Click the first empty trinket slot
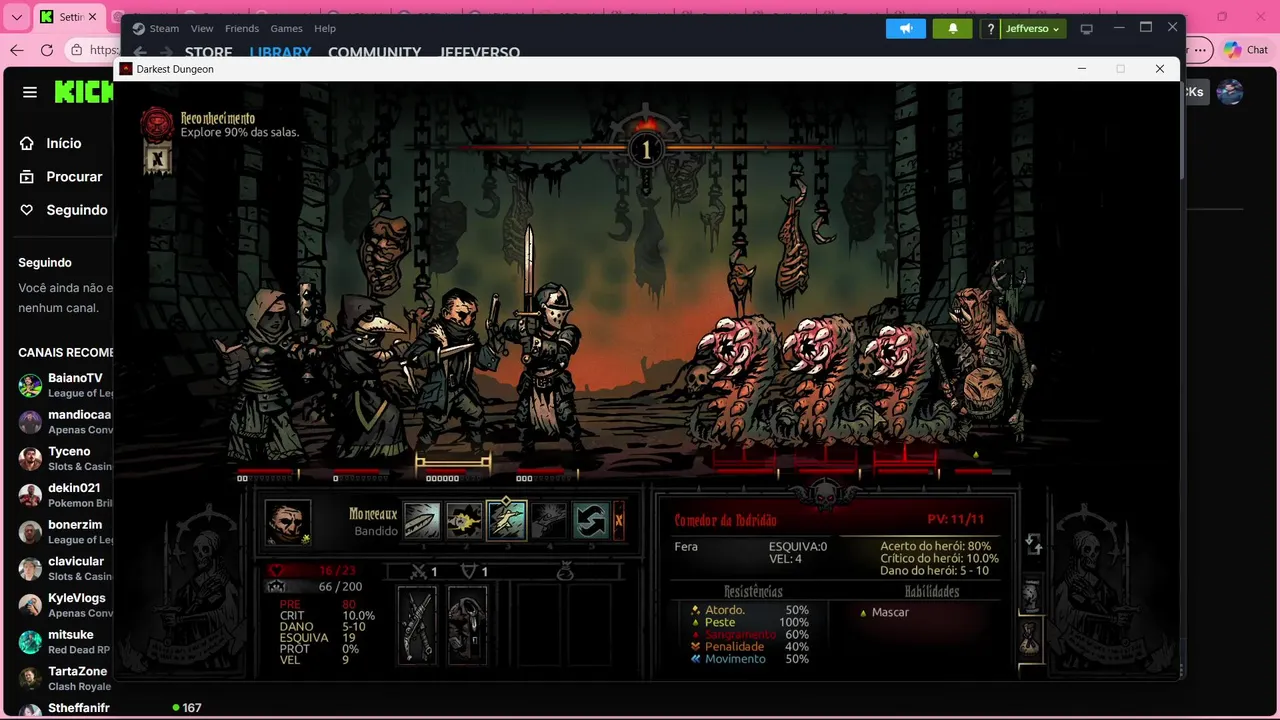 (538, 625)
